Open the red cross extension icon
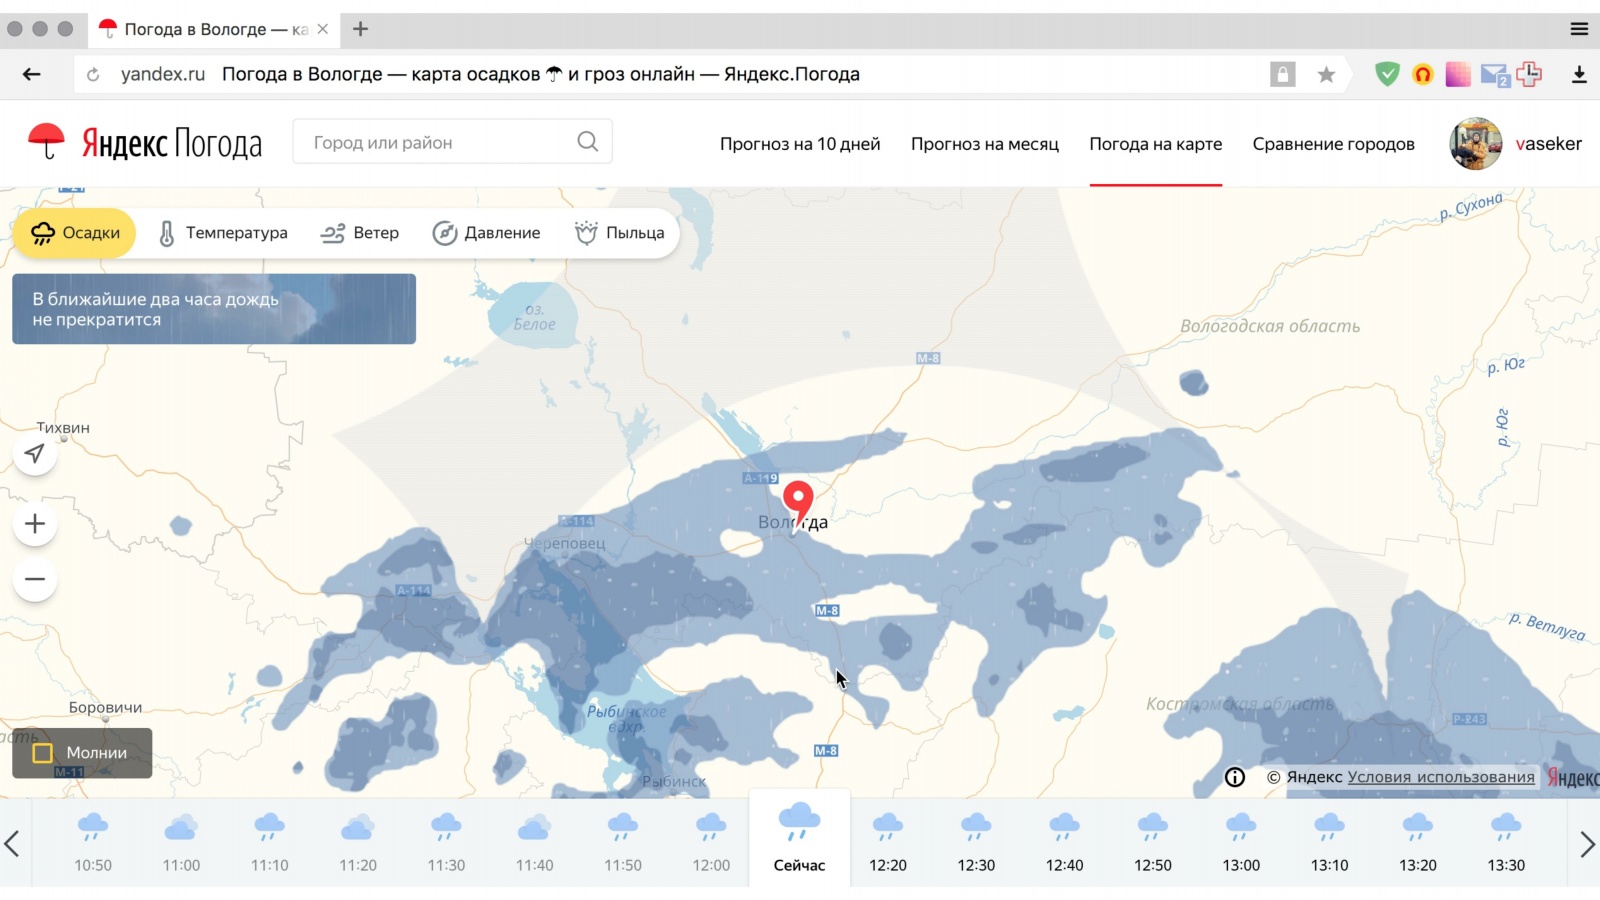Image resolution: width=1600 pixels, height=900 pixels. pyautogui.click(x=1529, y=74)
